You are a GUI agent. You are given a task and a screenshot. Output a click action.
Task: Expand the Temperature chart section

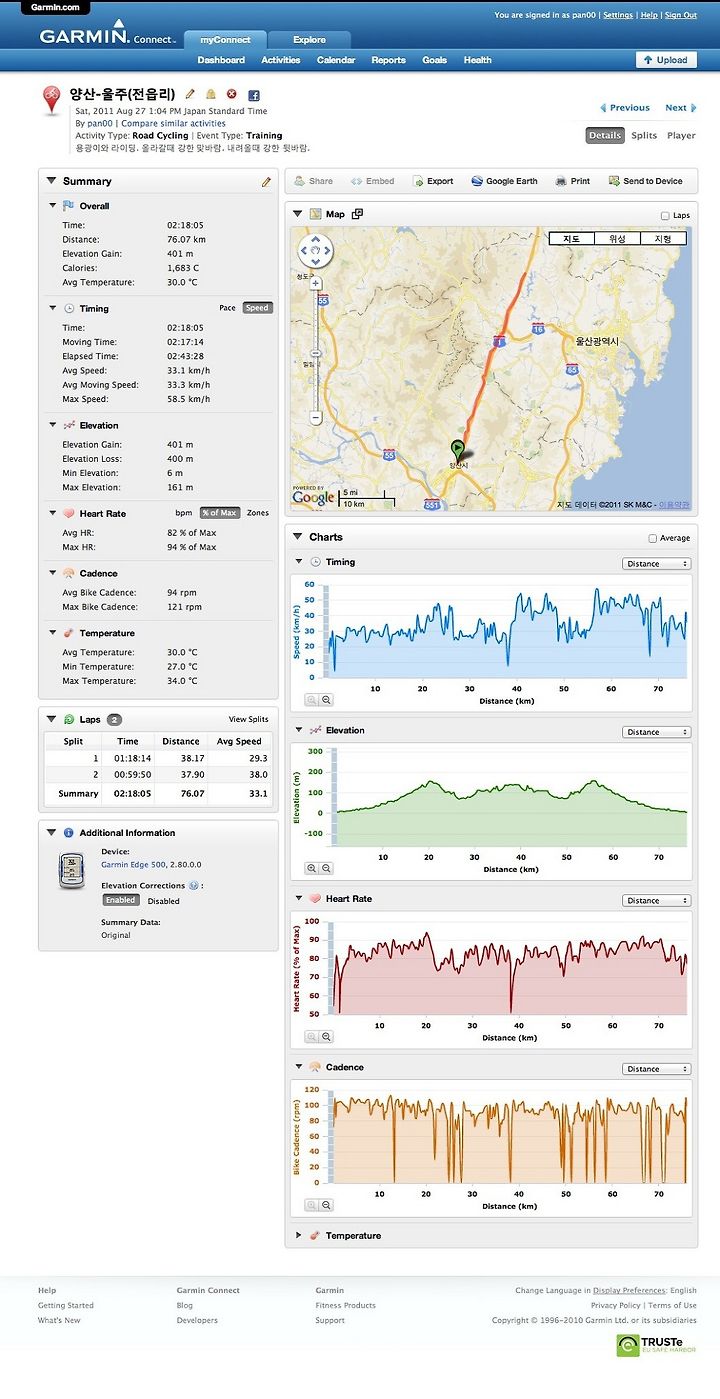click(298, 1236)
